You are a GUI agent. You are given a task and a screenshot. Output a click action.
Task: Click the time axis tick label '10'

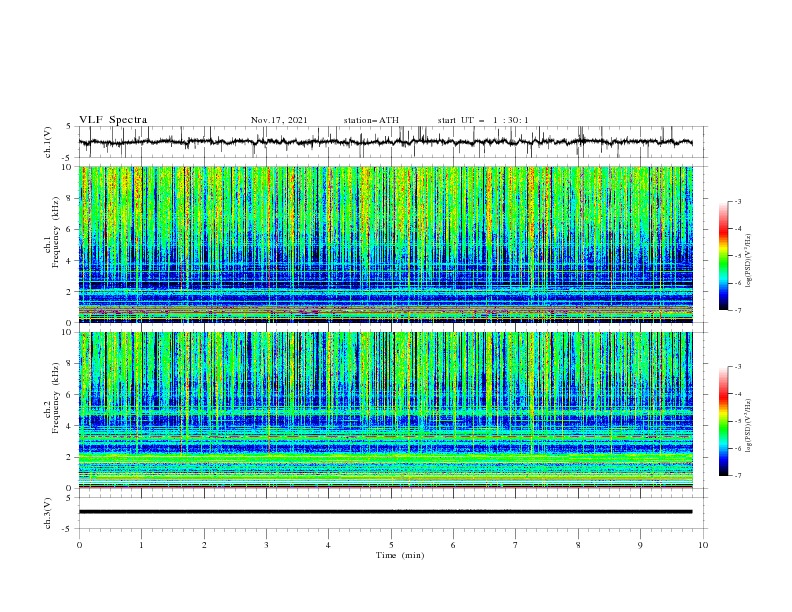(703, 545)
